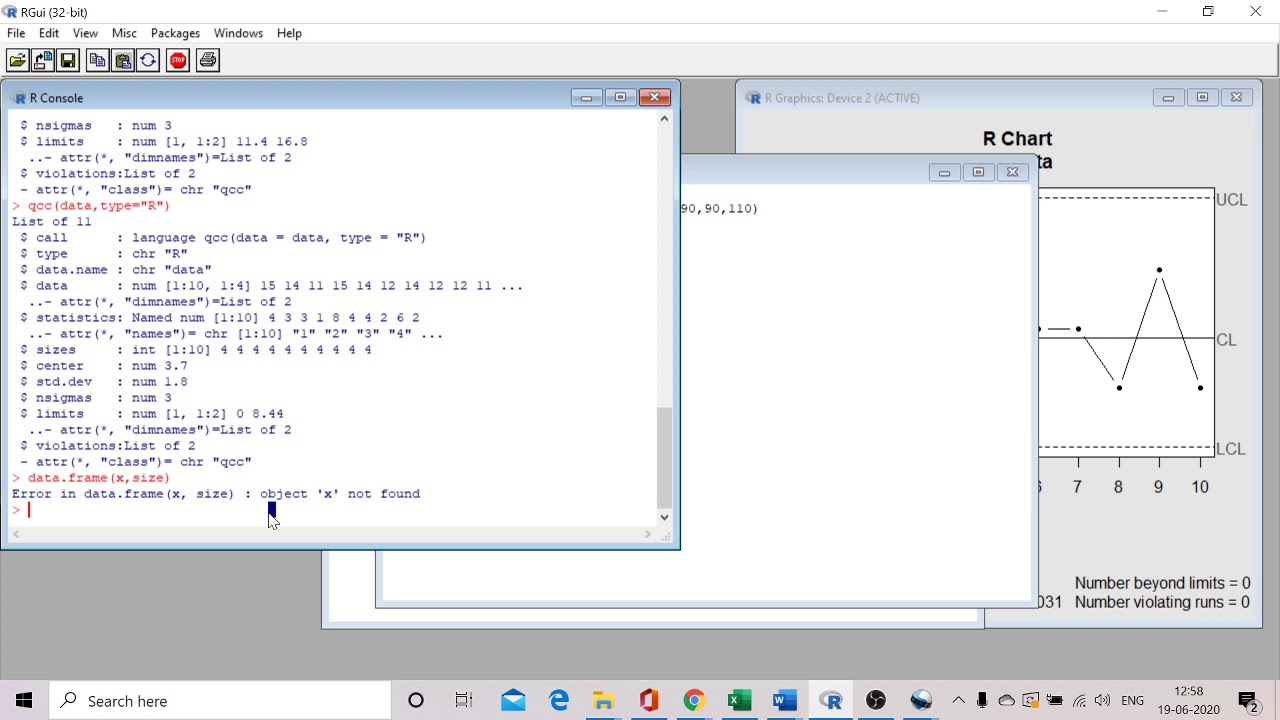Open the Misc menu
This screenshot has height=720, width=1280.
(x=124, y=33)
